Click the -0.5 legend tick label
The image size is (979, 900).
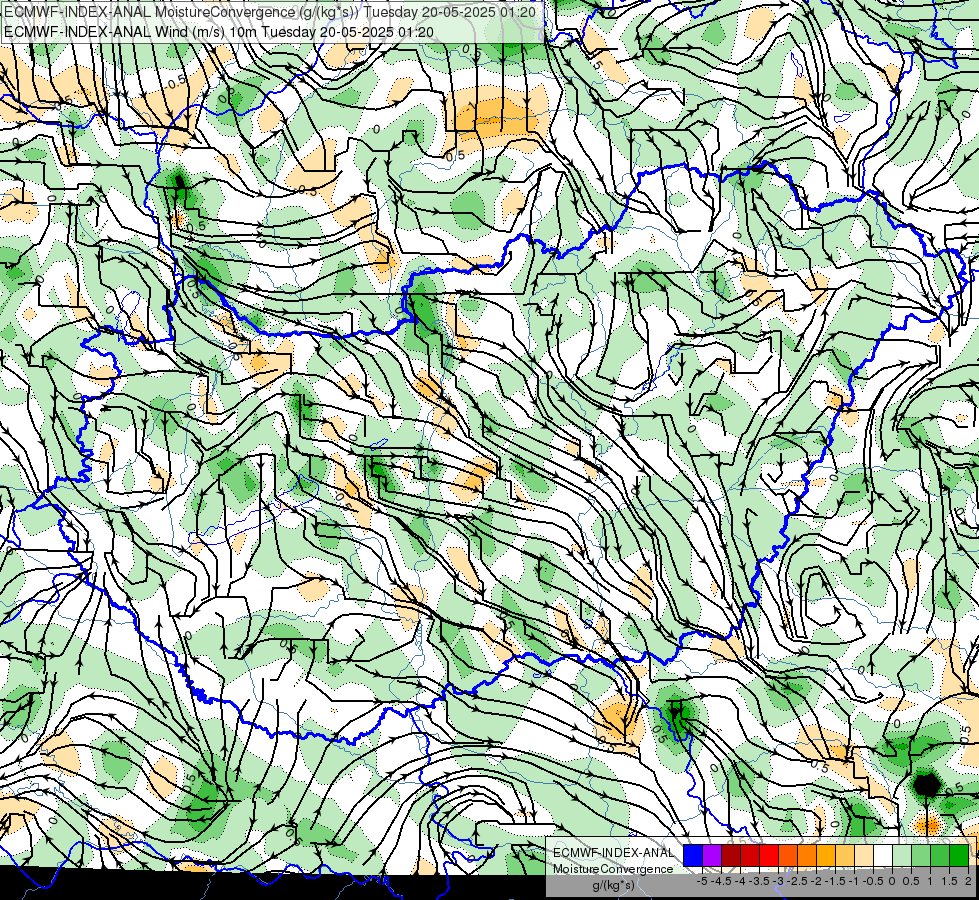click(873, 881)
